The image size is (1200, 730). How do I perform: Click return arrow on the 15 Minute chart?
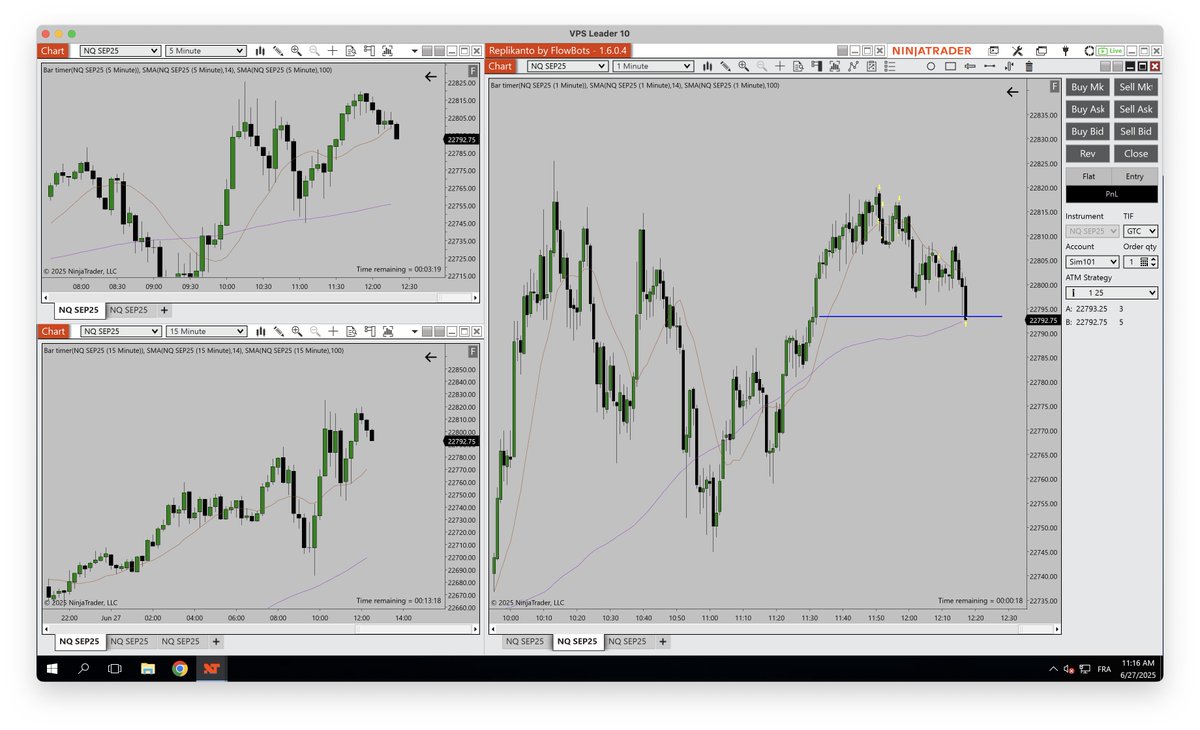tap(431, 356)
